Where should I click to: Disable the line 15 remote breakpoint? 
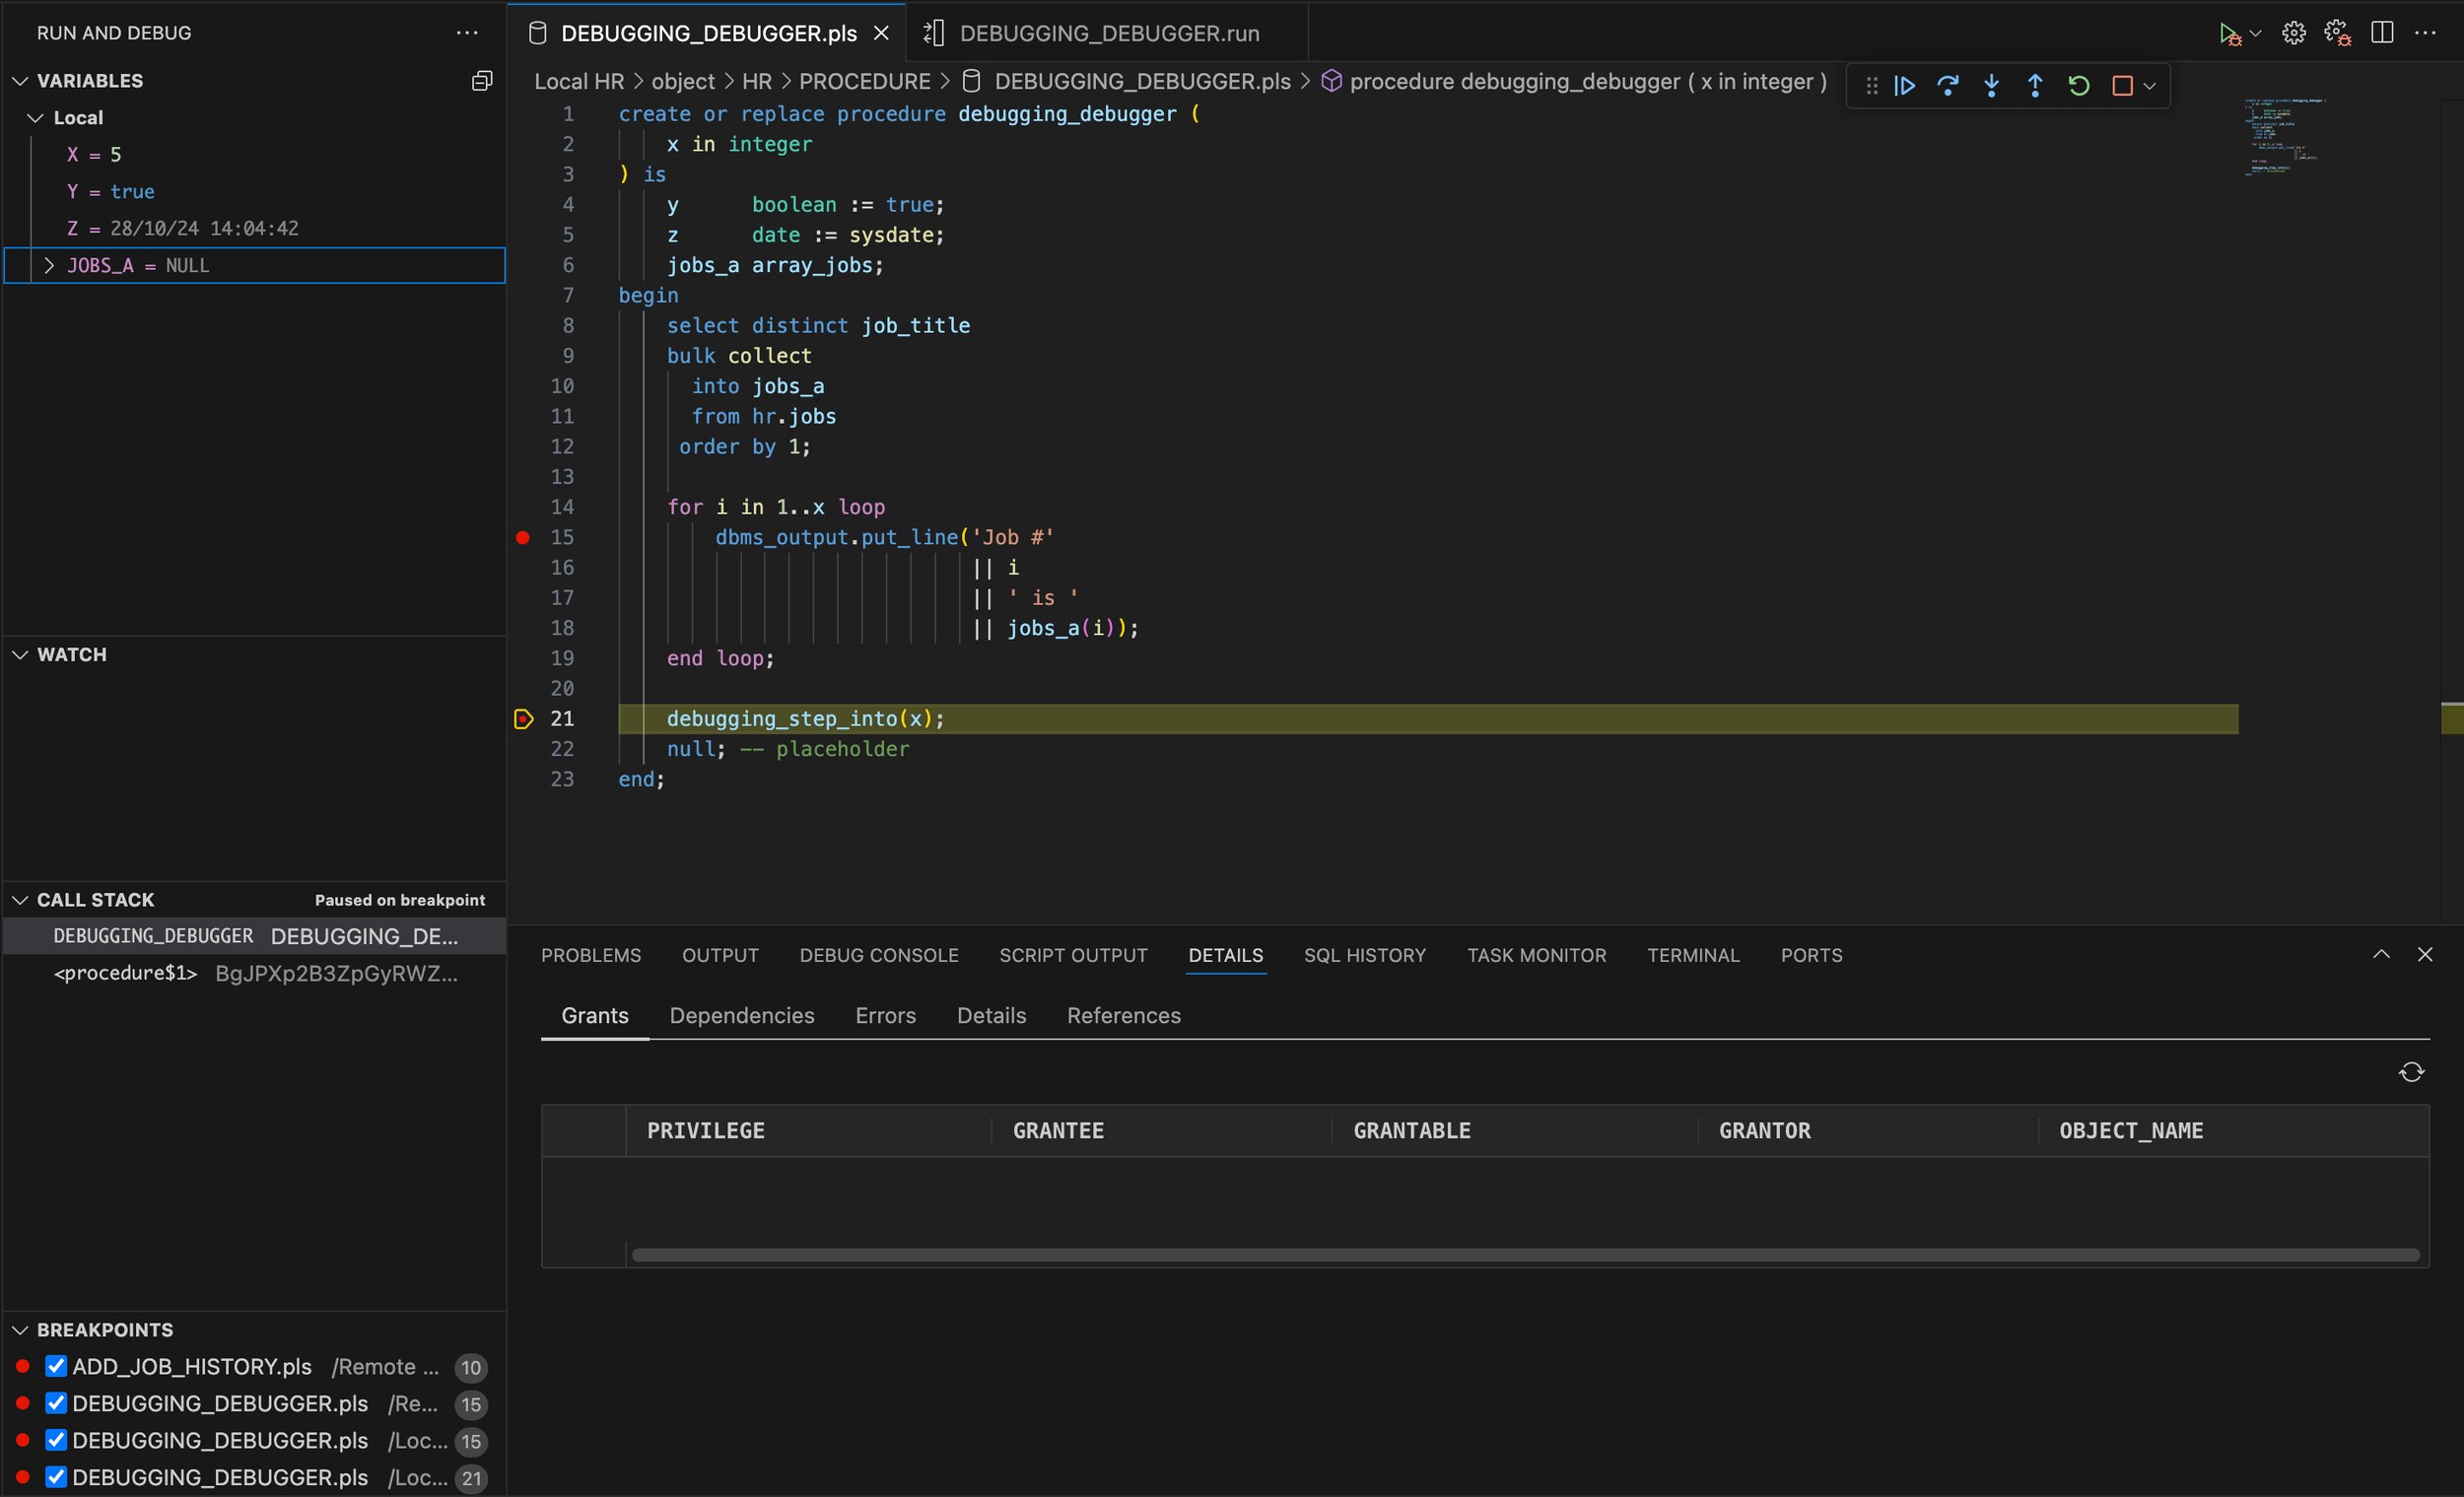56,1403
